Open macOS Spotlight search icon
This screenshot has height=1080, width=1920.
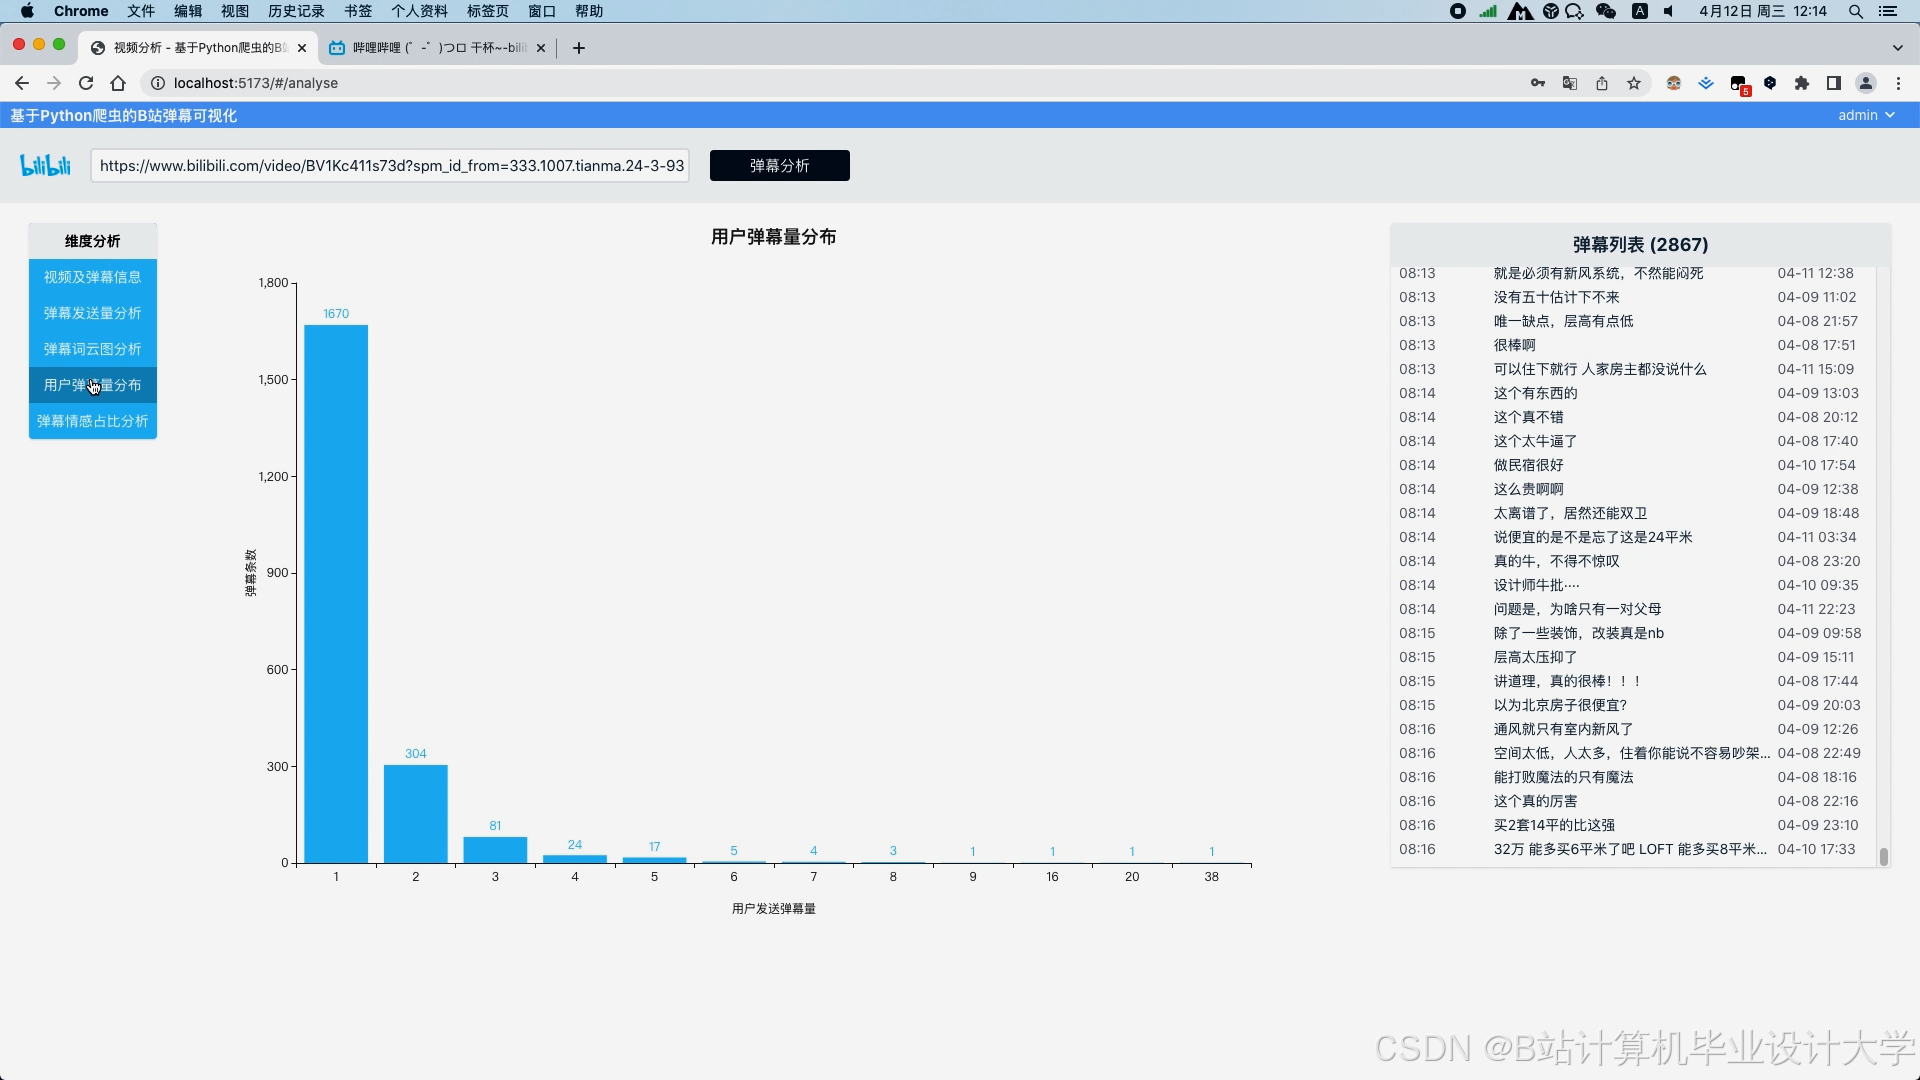pyautogui.click(x=1856, y=11)
